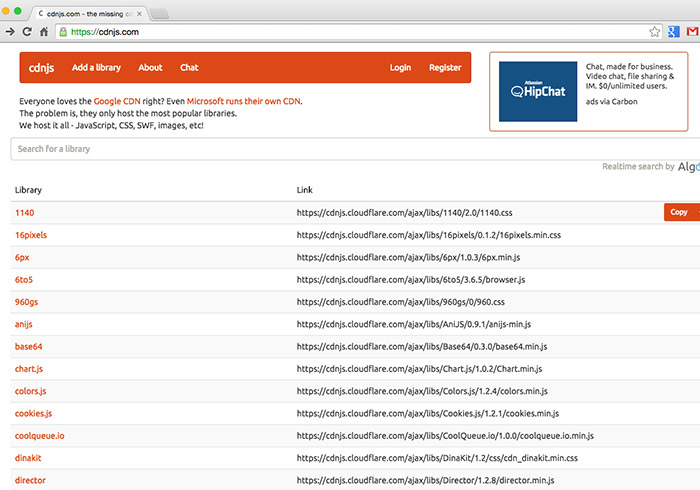
Task: Open the anijs library
Action: [x=24, y=324]
